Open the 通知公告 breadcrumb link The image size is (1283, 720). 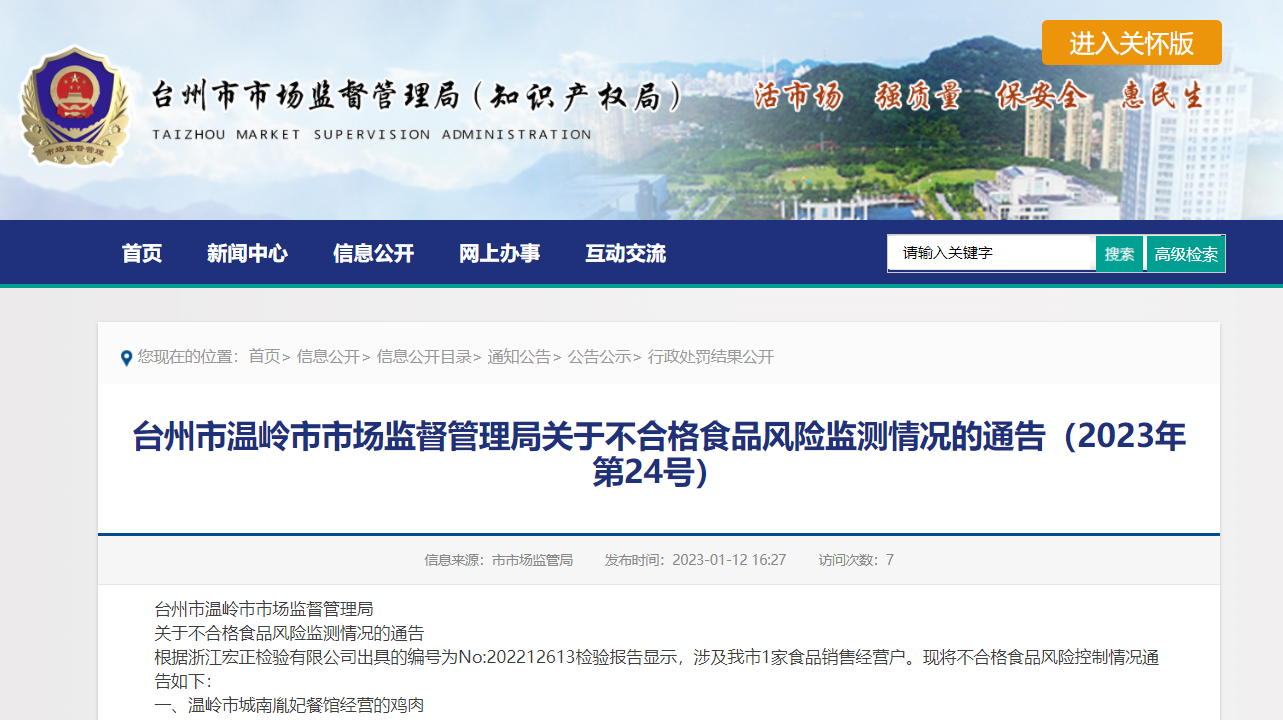(x=519, y=357)
